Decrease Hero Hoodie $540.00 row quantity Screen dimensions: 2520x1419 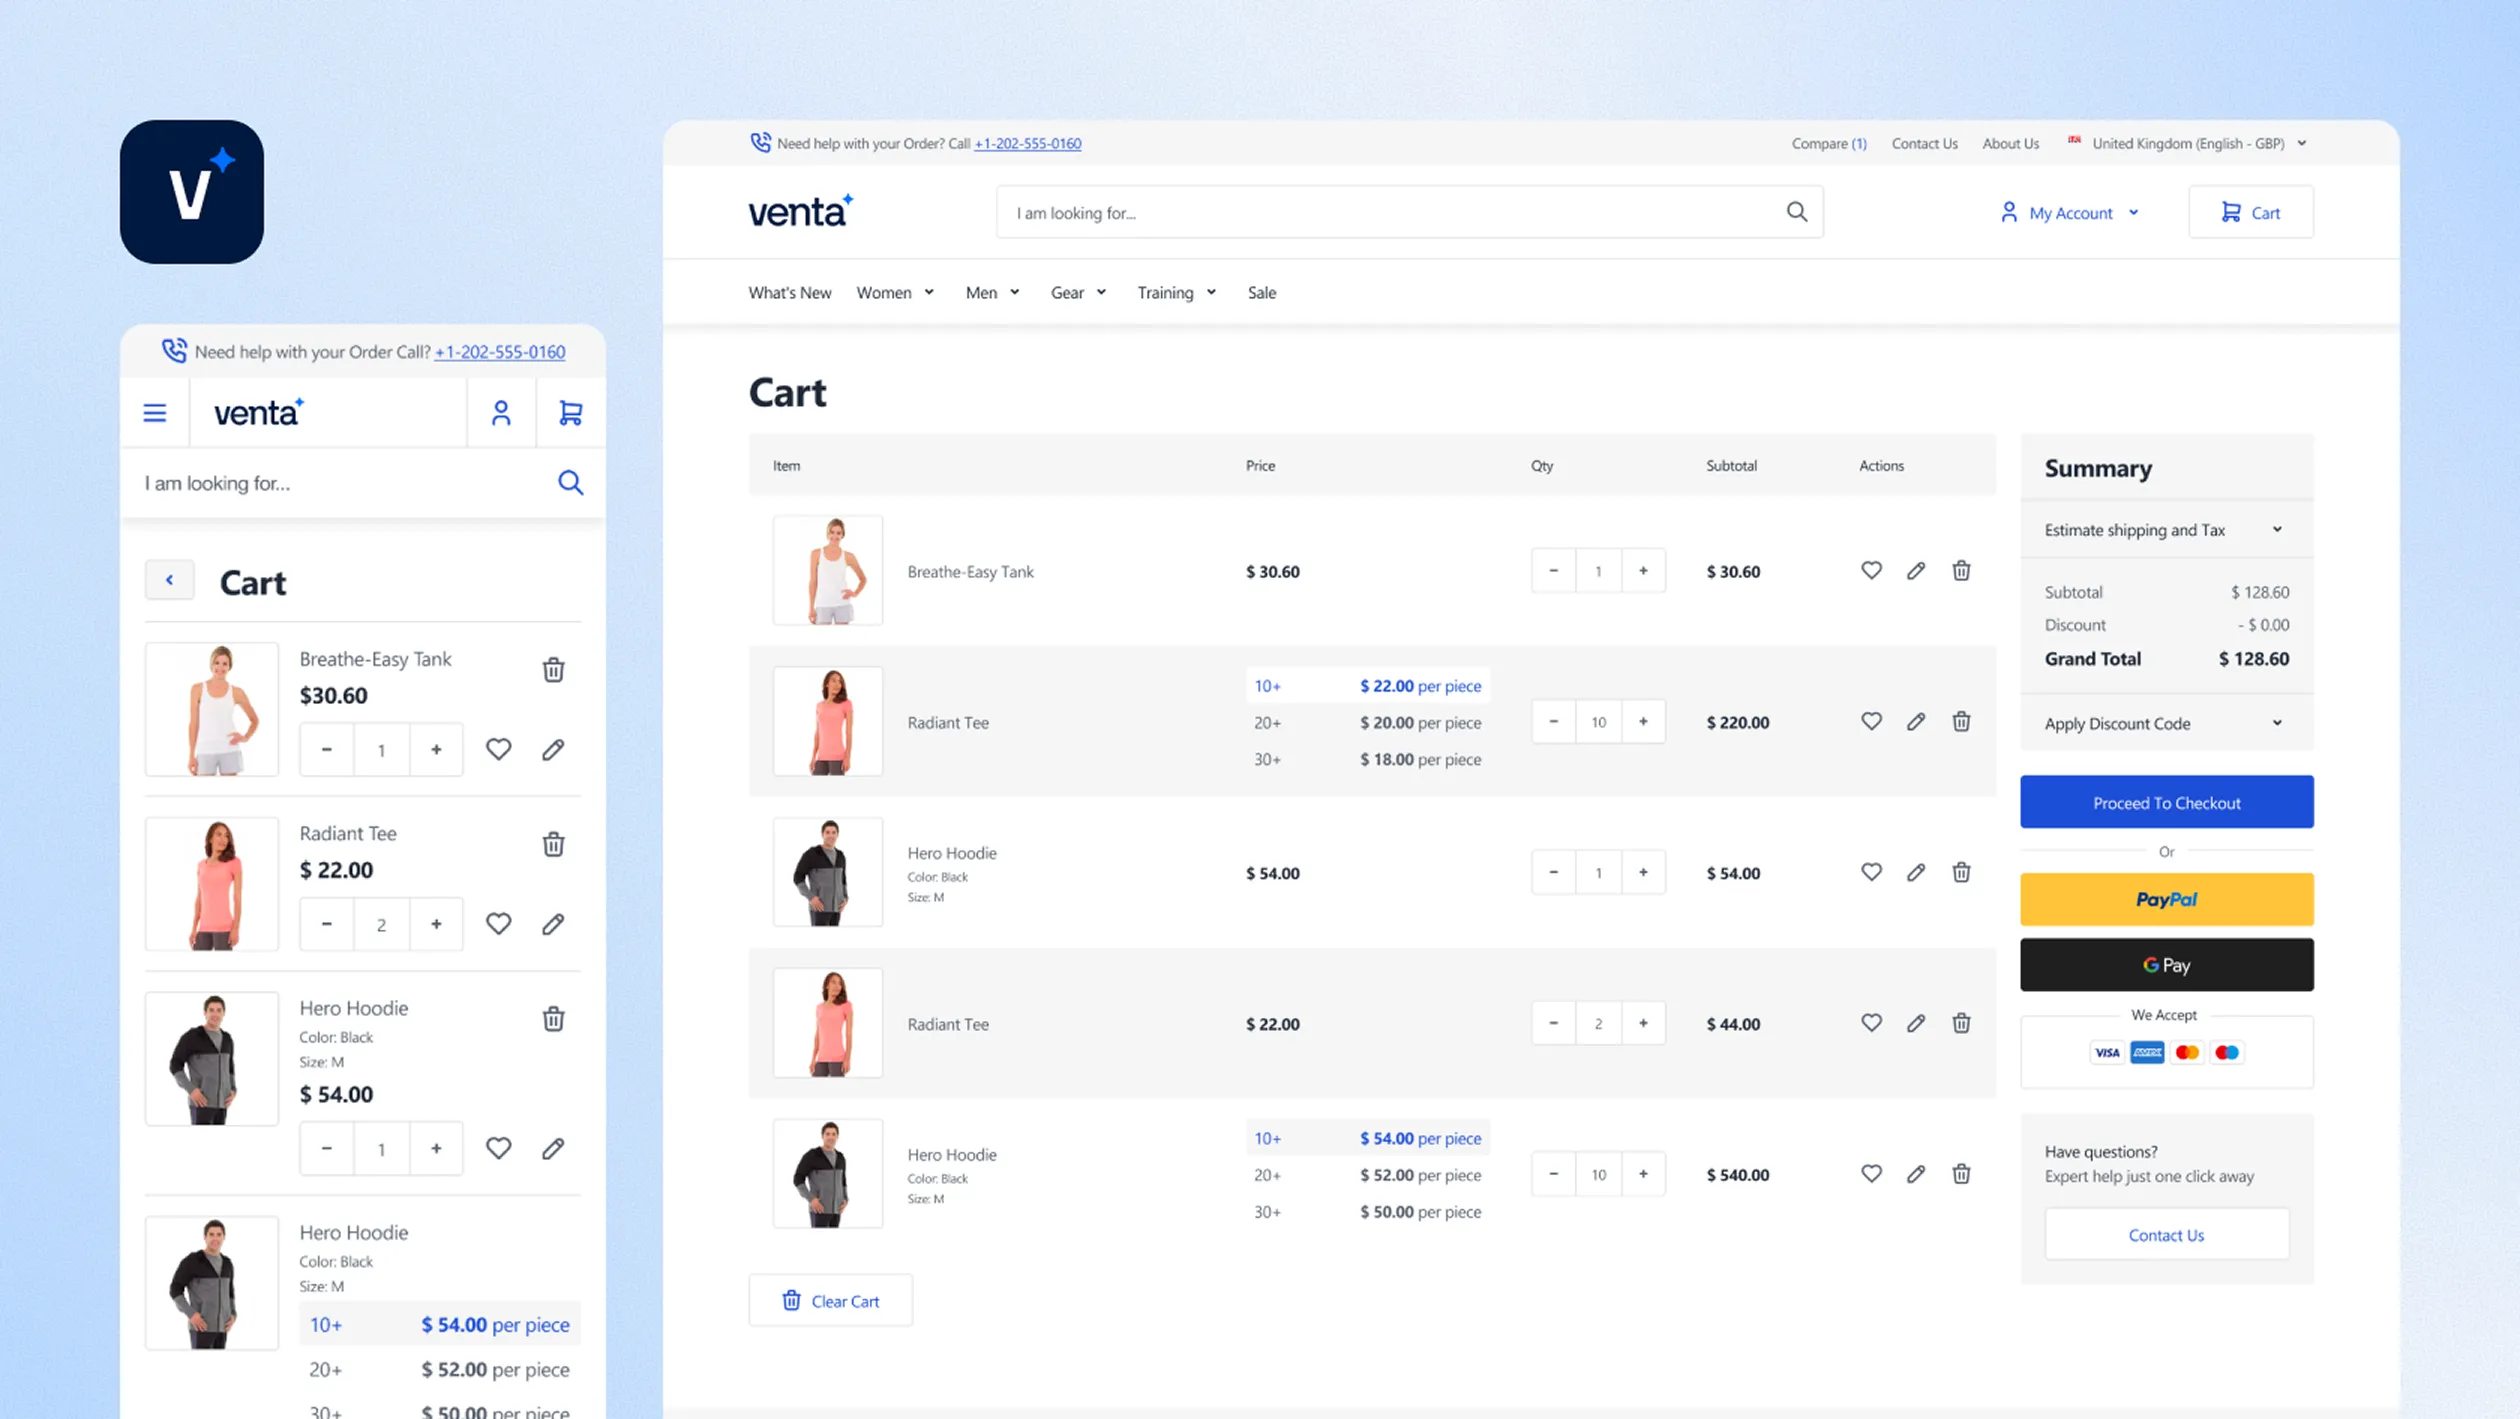click(x=1553, y=1174)
